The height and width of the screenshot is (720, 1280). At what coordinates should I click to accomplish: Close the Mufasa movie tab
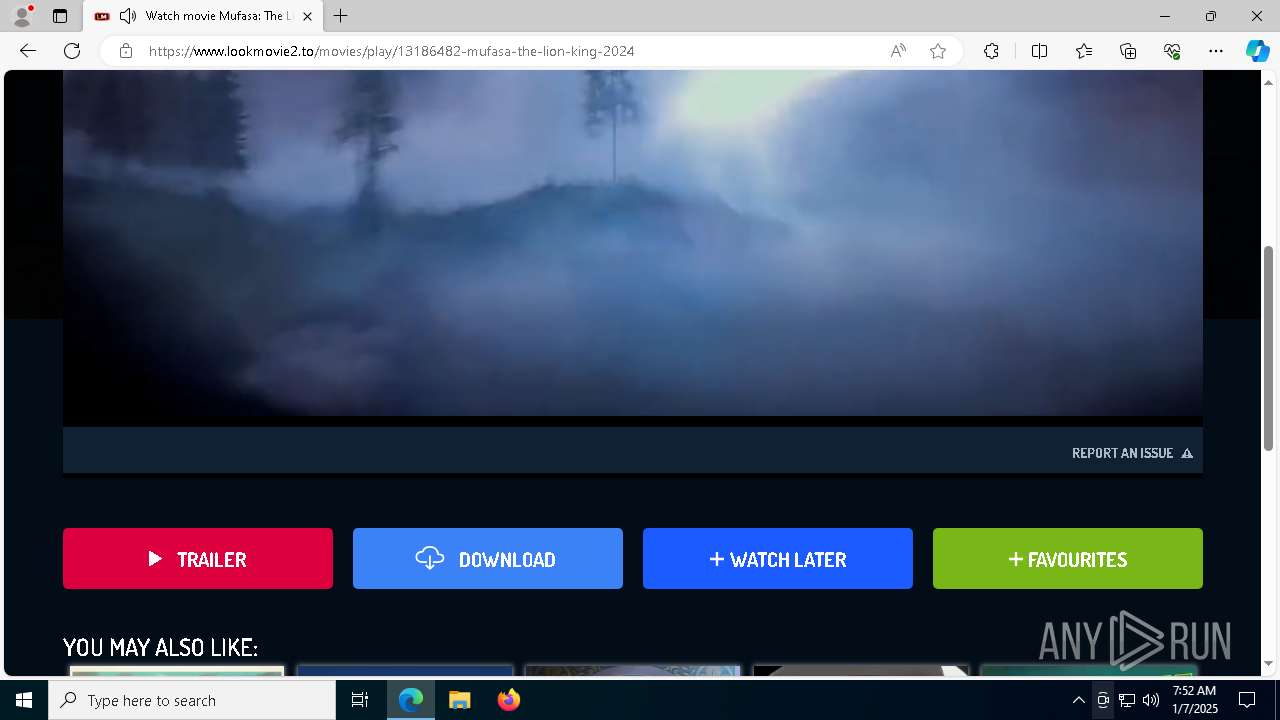[x=307, y=16]
